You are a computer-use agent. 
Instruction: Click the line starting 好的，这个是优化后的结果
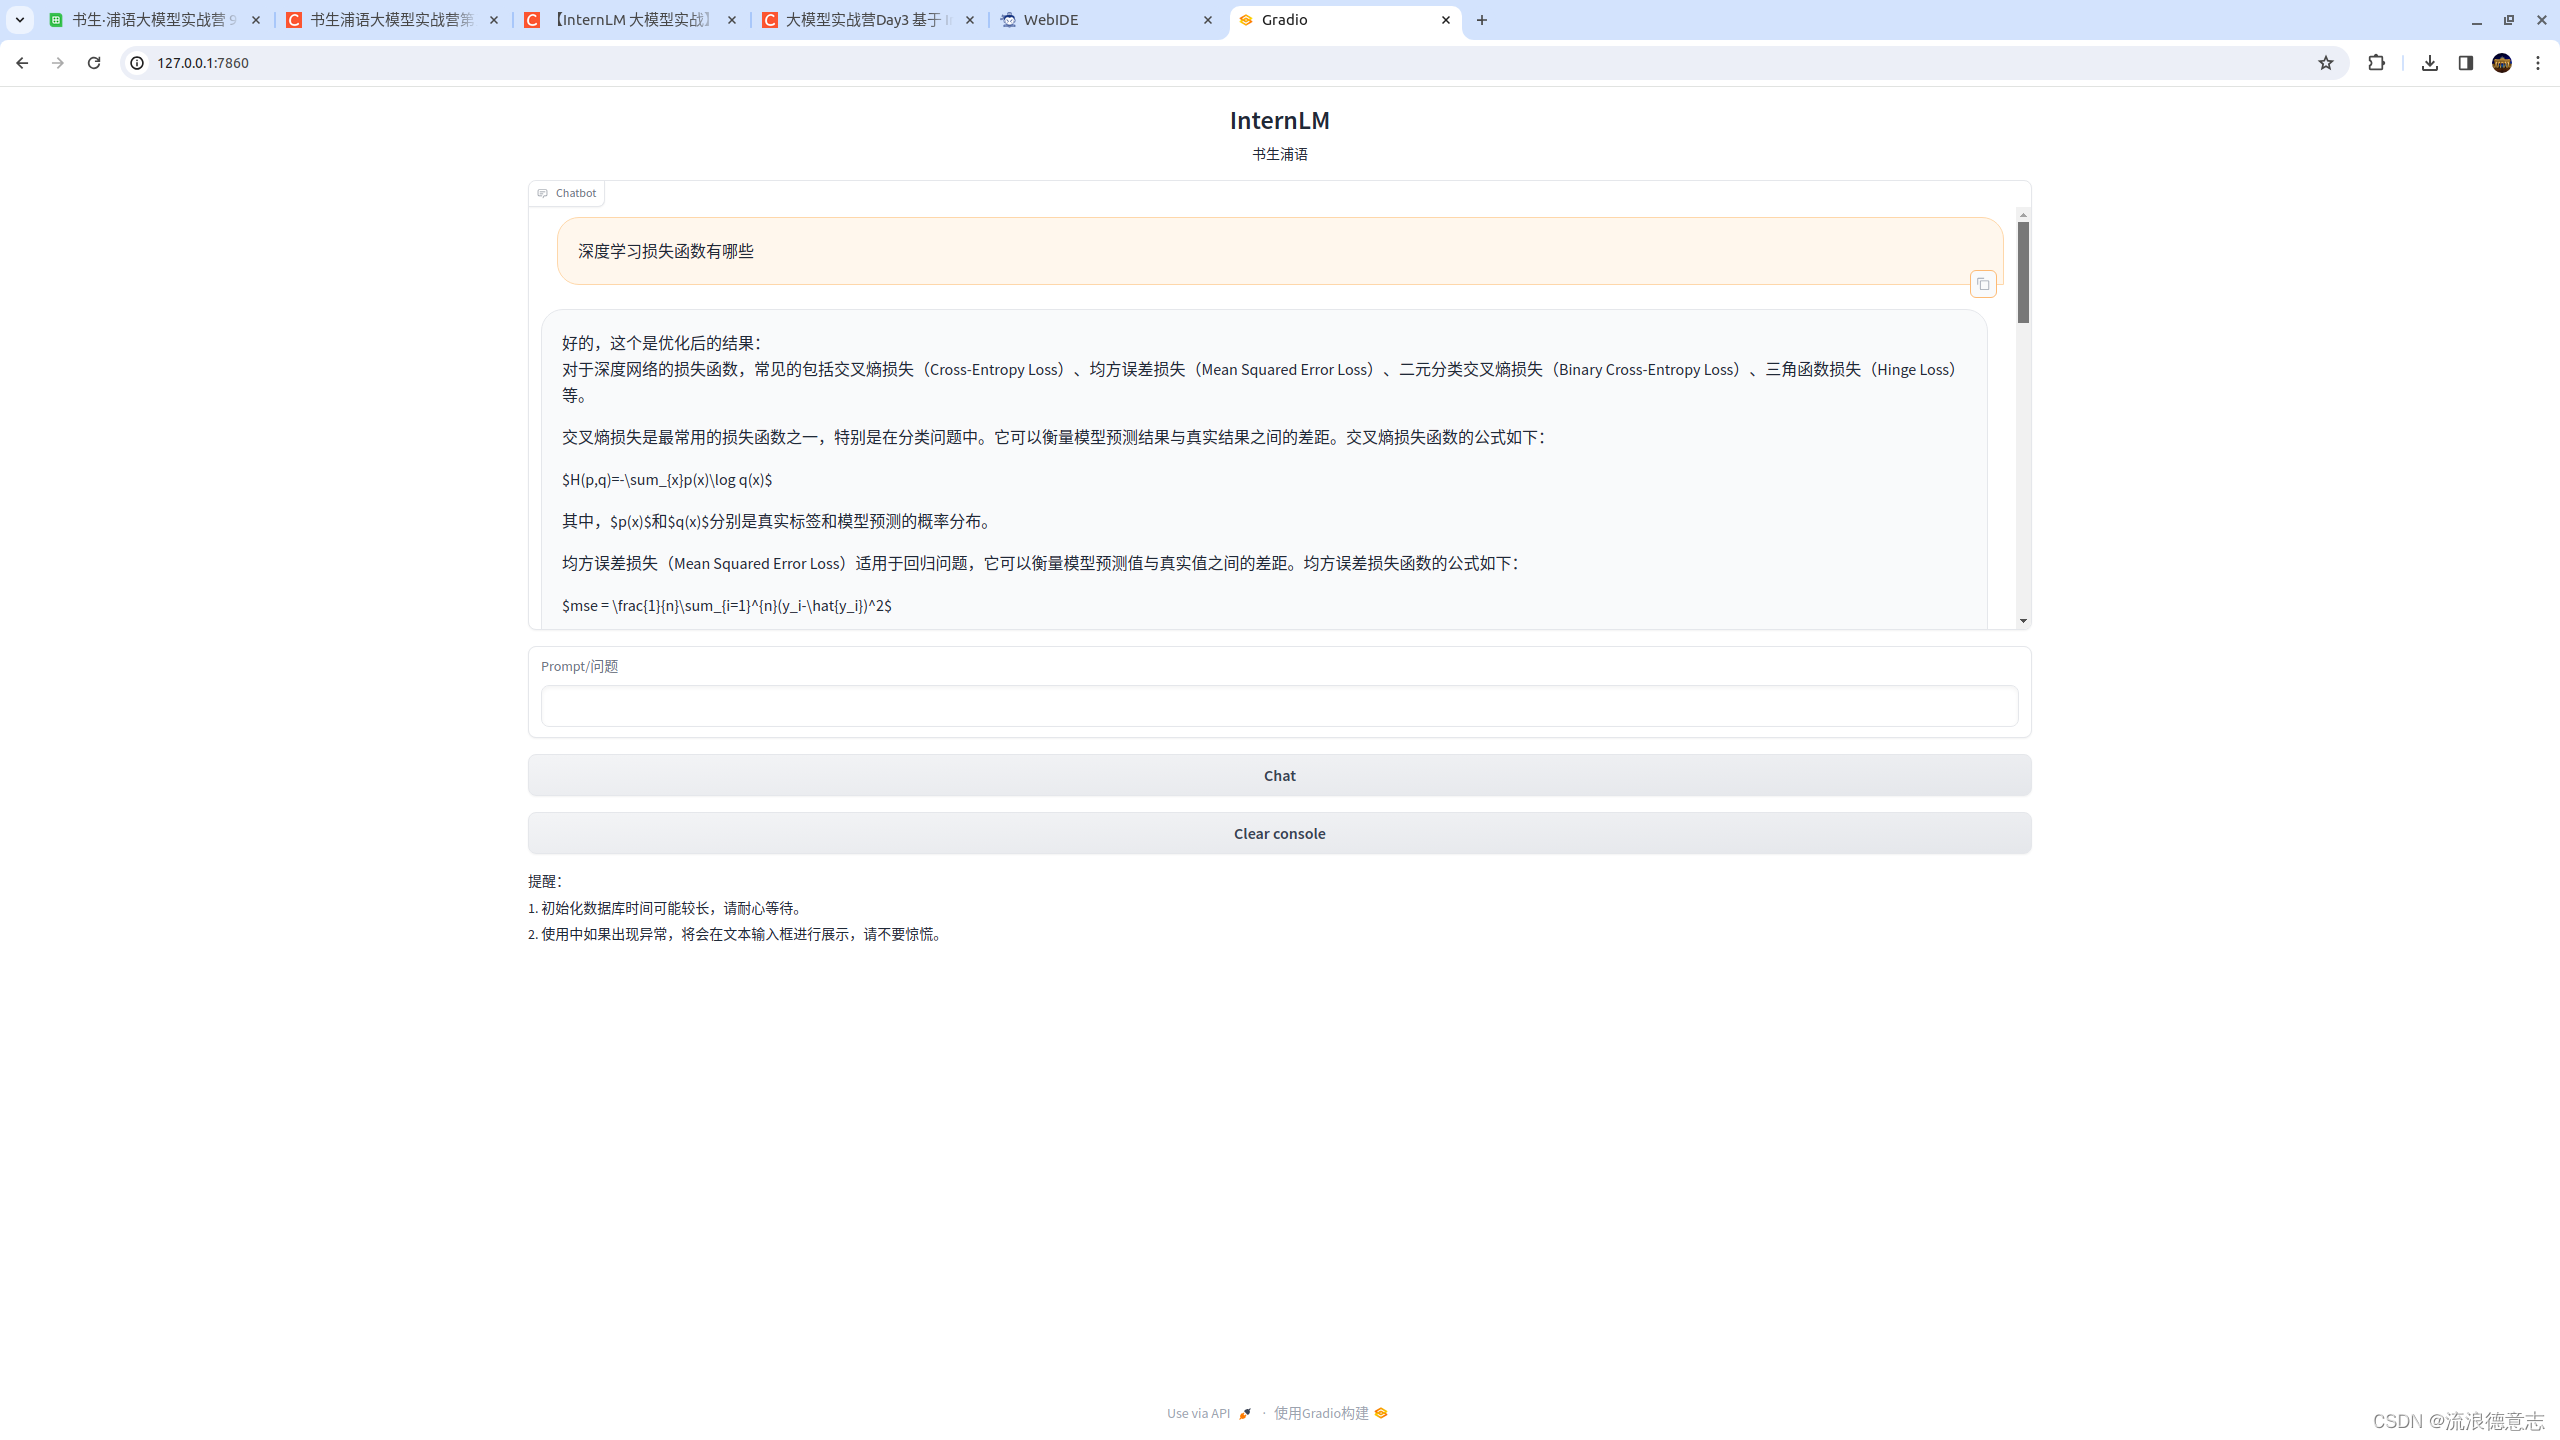pos(662,343)
